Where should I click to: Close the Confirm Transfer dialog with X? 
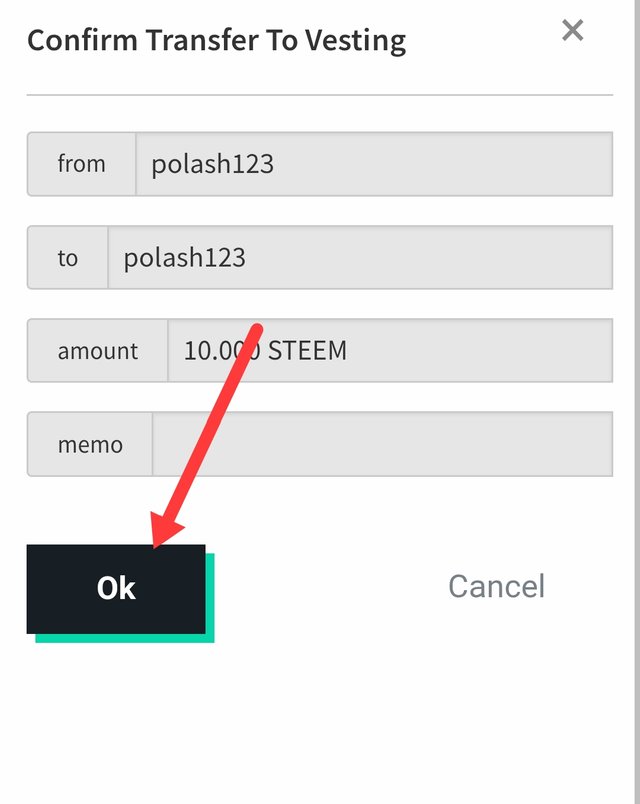pos(572,30)
